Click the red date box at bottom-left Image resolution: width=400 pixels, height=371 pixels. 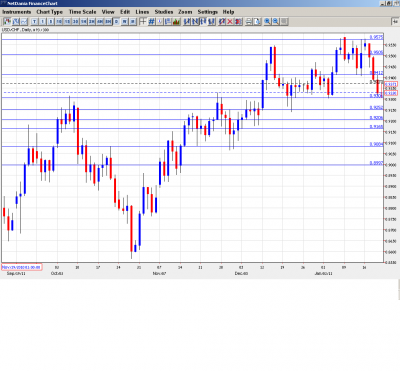pos(21,267)
